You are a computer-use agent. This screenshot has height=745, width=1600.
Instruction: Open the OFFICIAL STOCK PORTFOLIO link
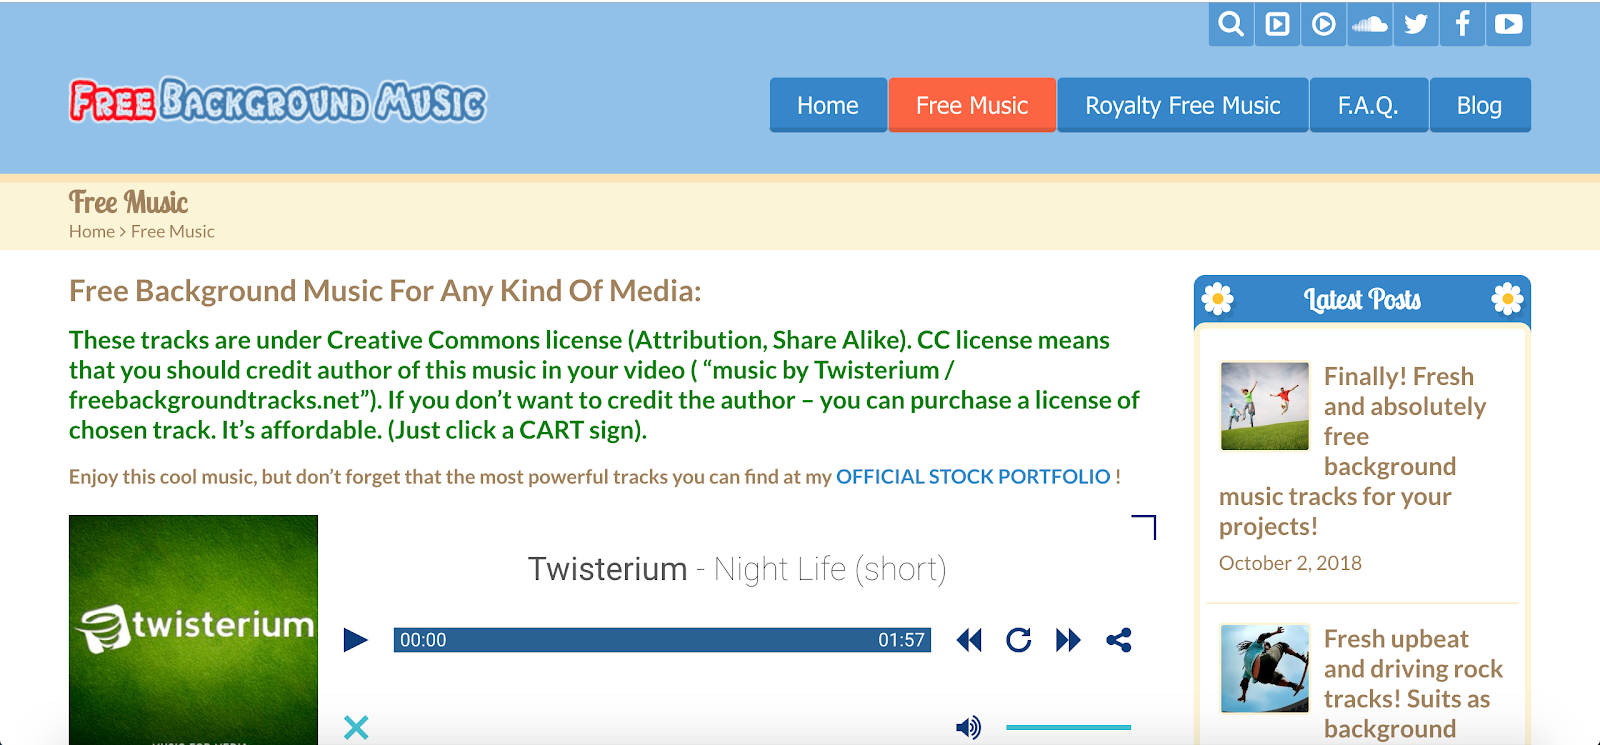973,477
